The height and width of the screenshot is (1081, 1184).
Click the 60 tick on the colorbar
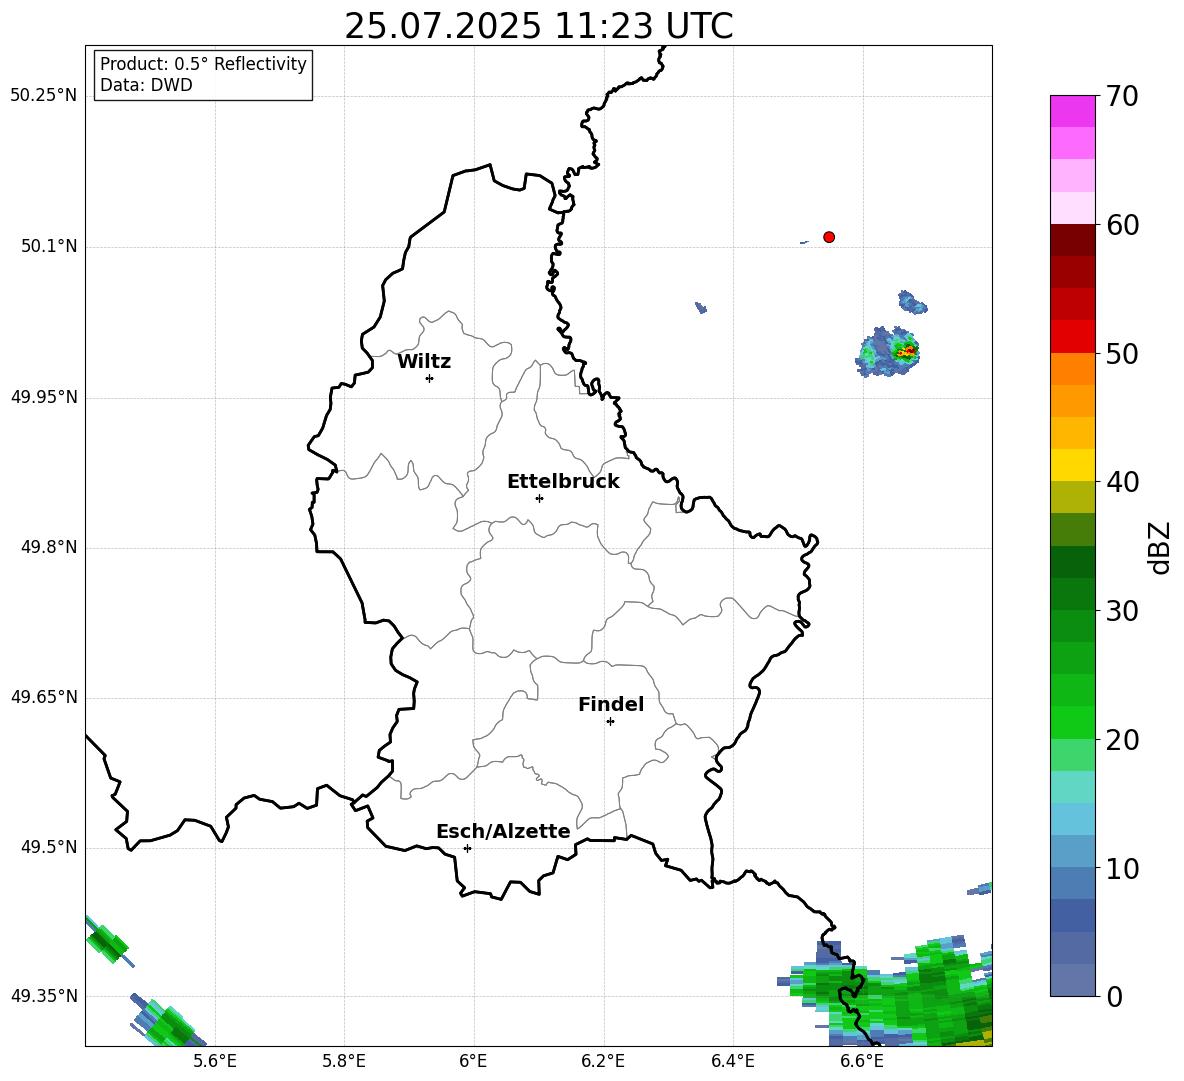[x=1121, y=225]
